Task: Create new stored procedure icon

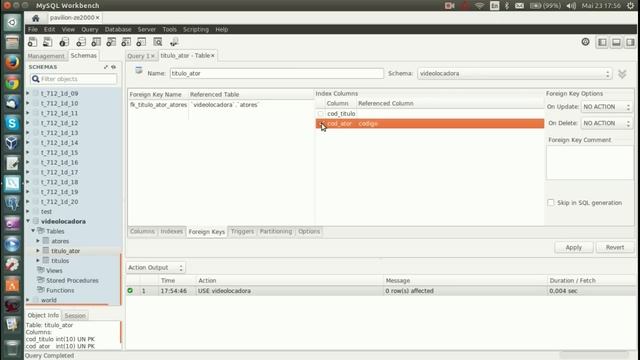Action: (x=126, y=42)
